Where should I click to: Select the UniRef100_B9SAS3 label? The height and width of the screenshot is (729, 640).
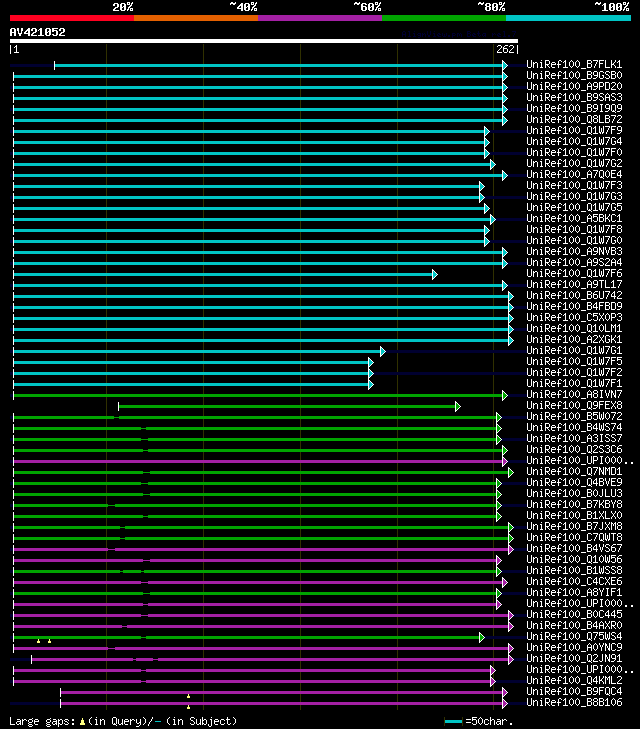click(574, 97)
